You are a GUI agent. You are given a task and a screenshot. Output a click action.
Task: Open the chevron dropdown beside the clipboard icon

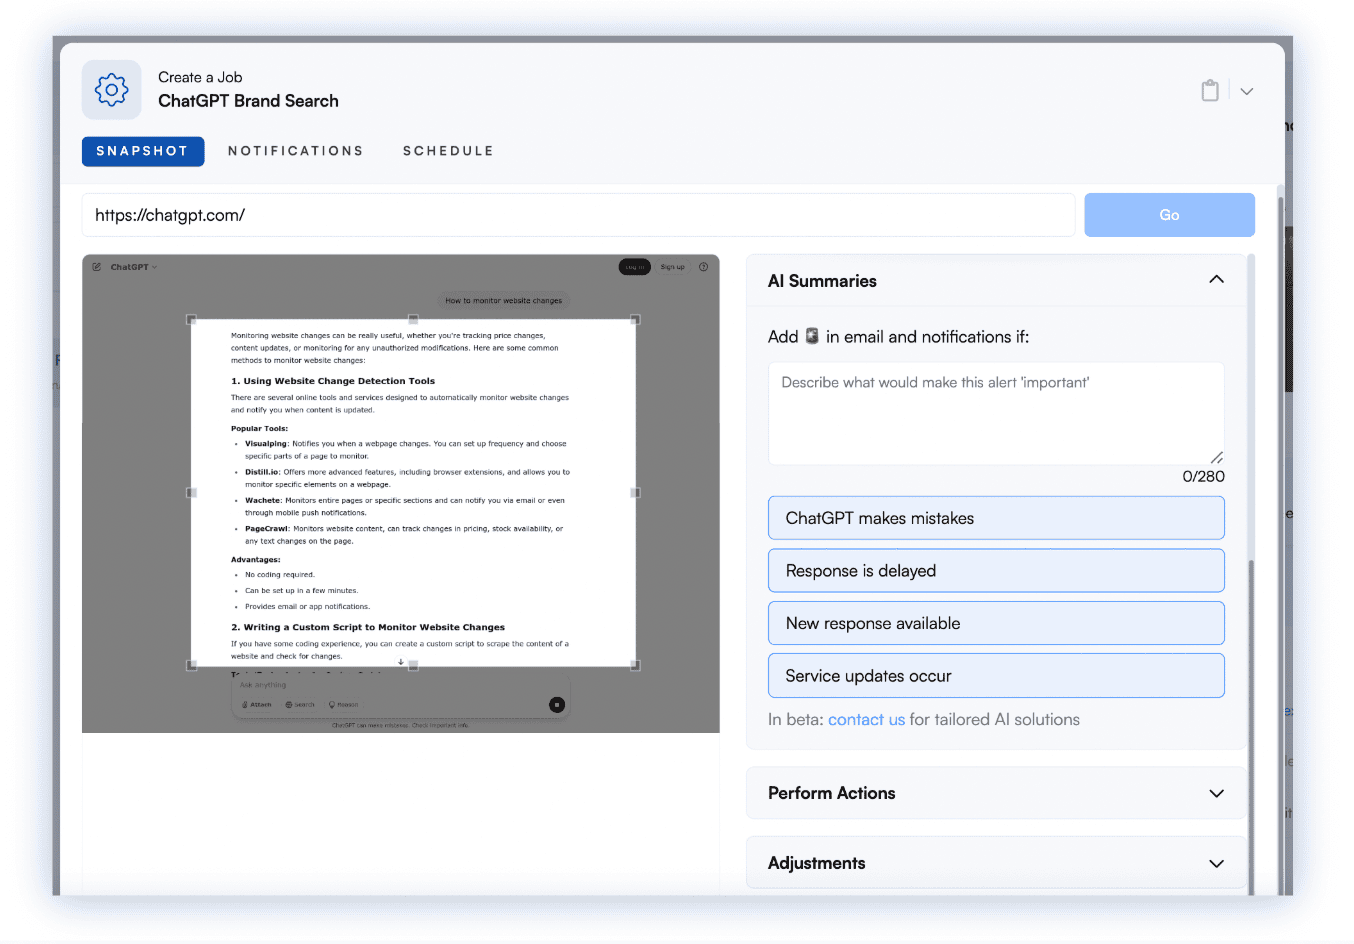(x=1247, y=91)
